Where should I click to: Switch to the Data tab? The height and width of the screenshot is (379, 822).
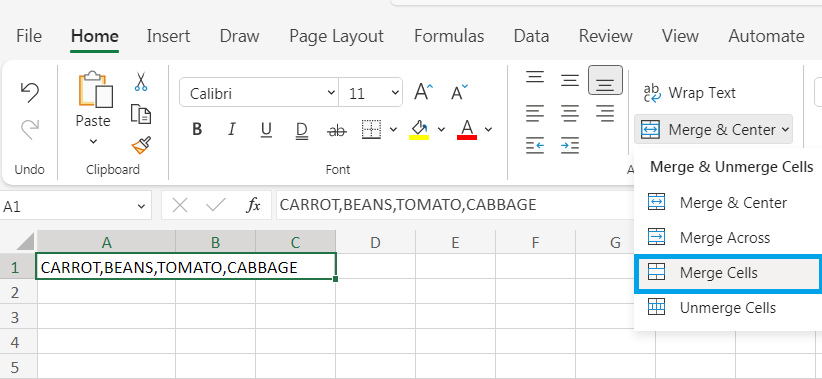tap(531, 36)
